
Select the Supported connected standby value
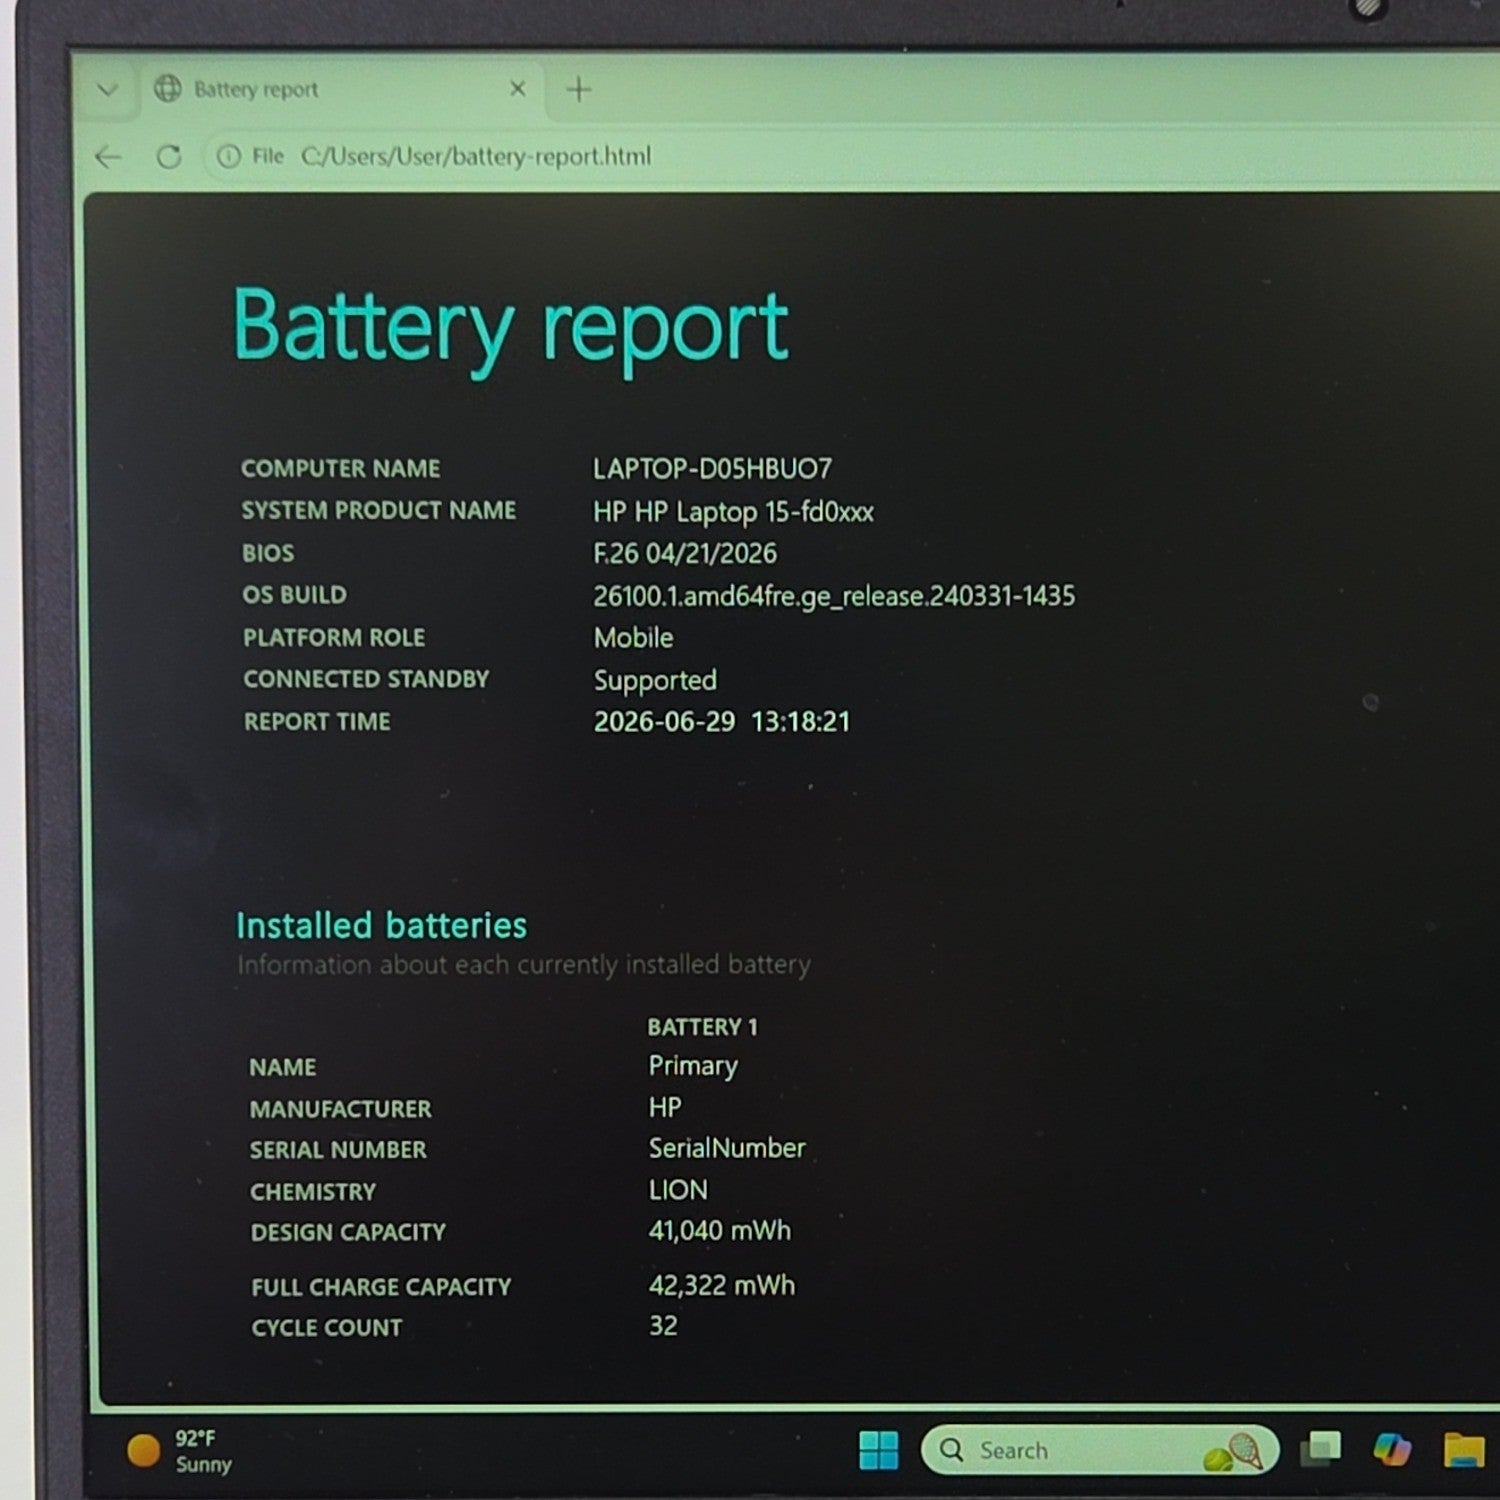pyautogui.click(x=655, y=681)
